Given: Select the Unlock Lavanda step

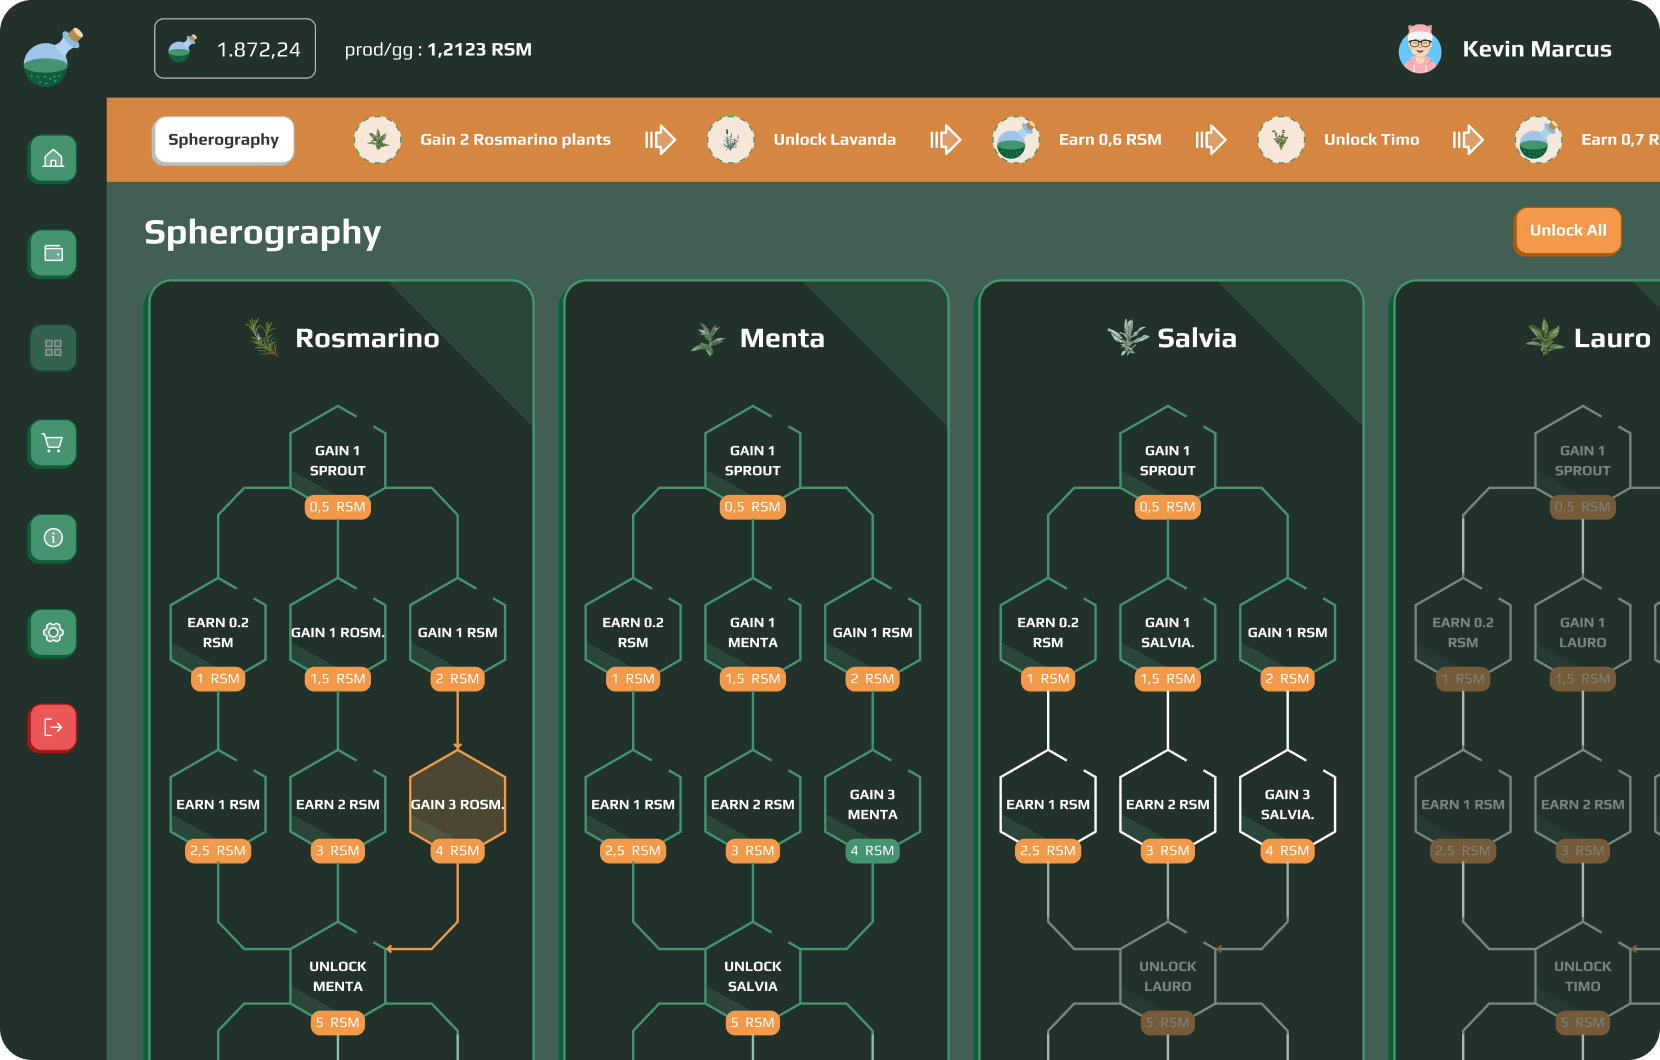Looking at the screenshot, I should coord(834,140).
